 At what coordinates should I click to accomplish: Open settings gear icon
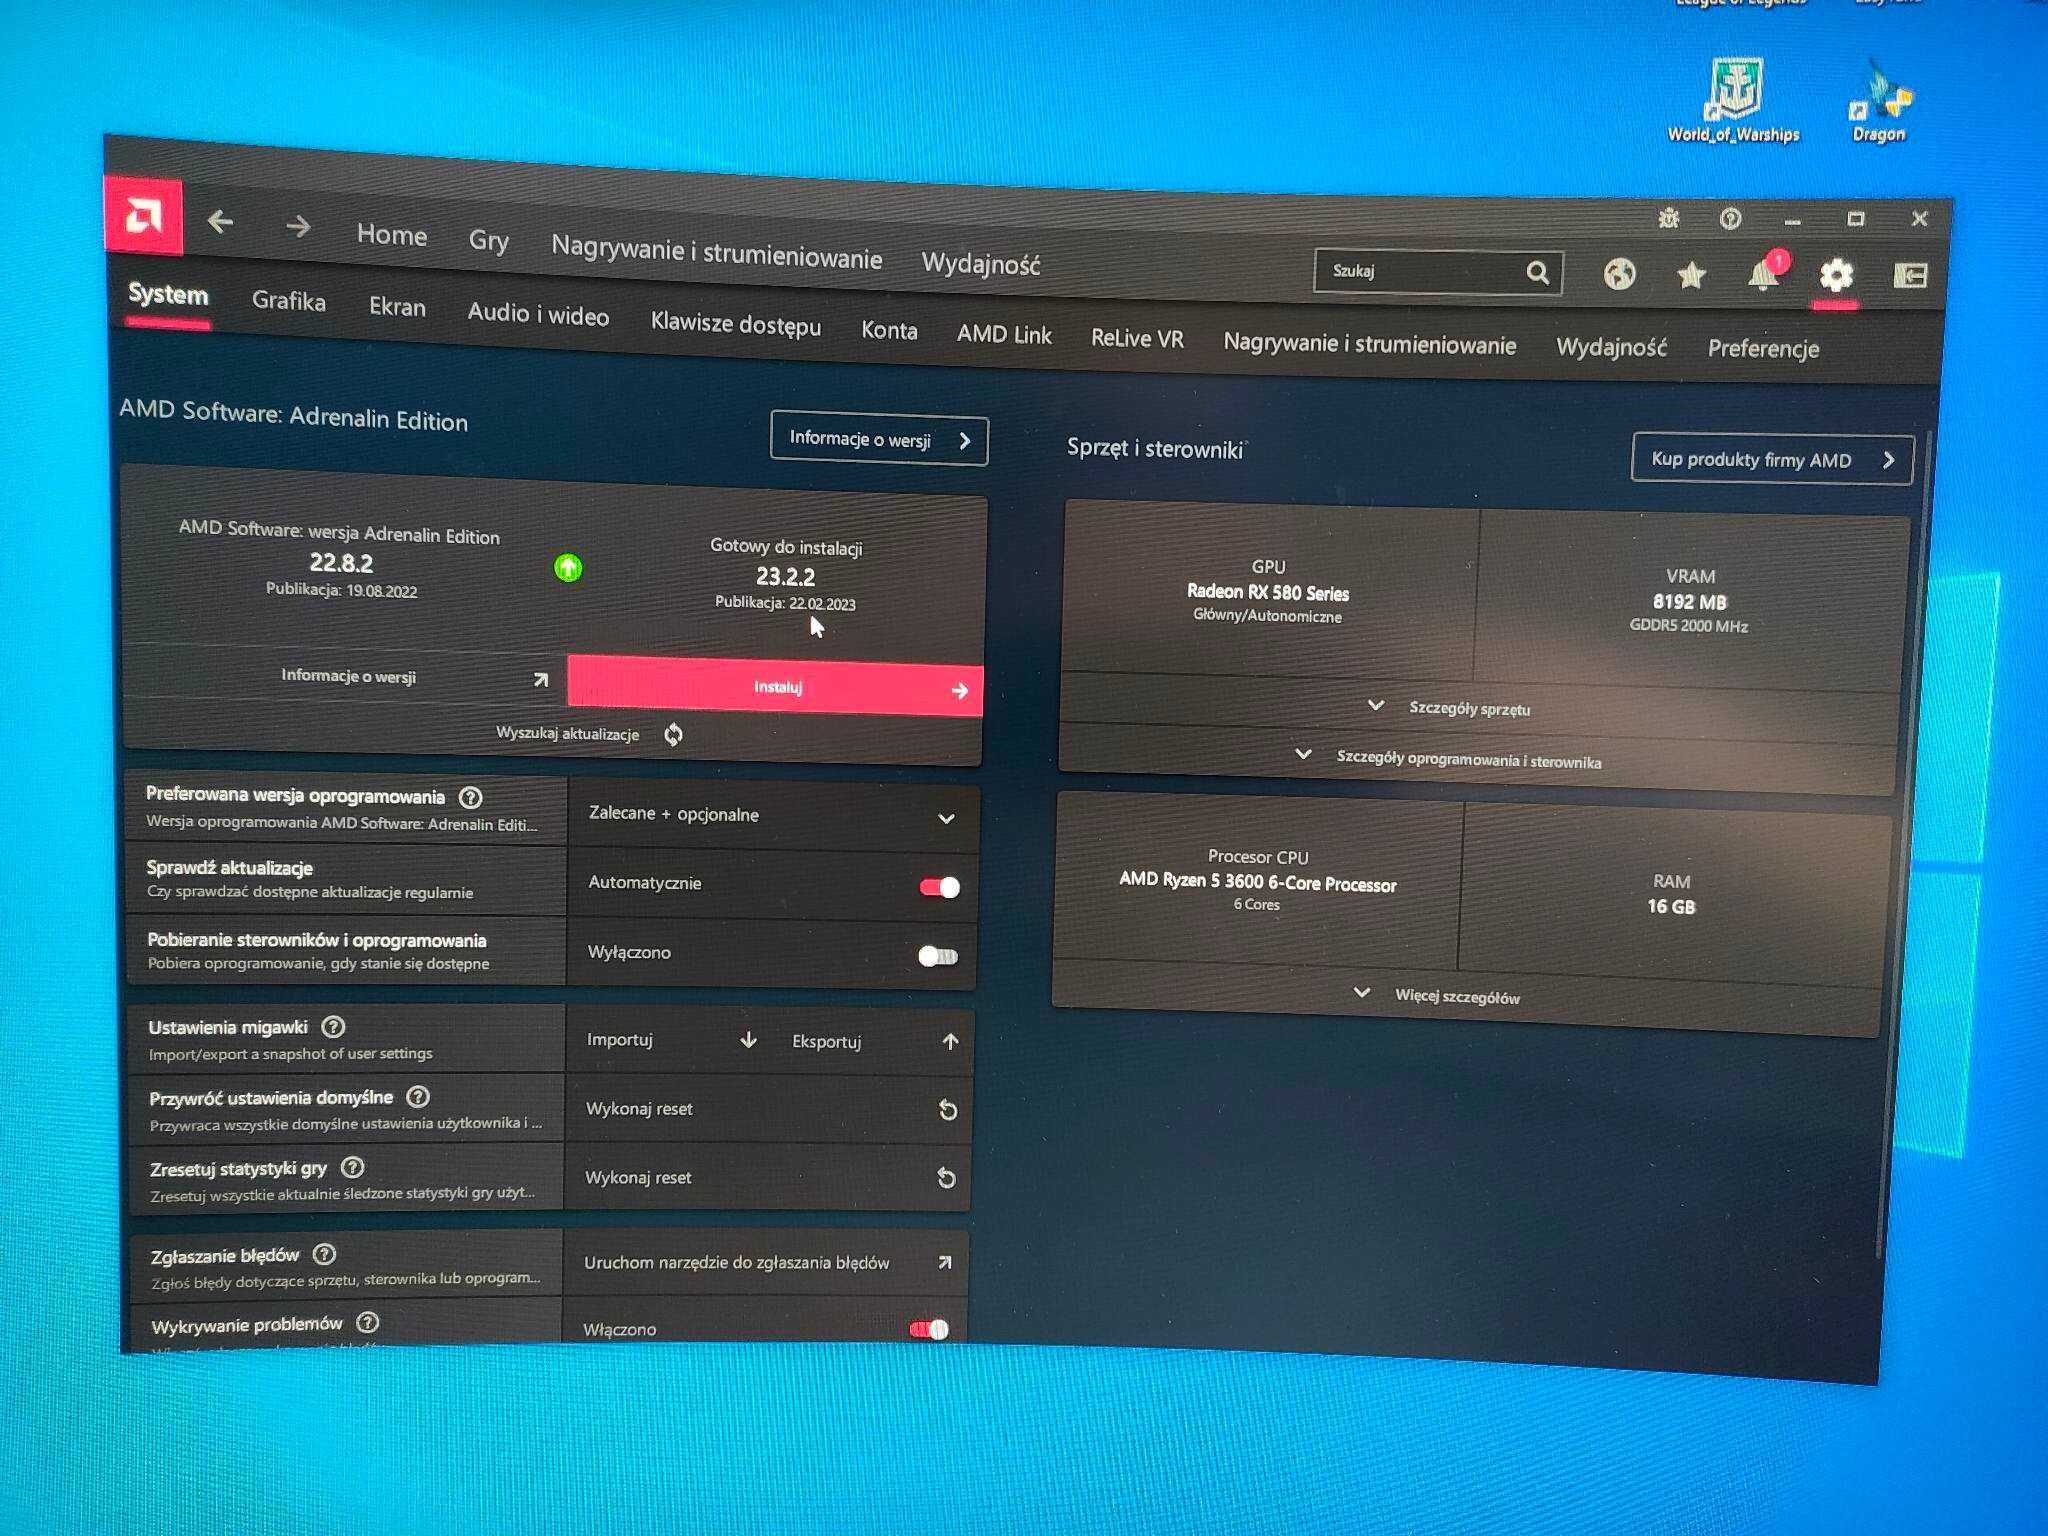point(1836,275)
